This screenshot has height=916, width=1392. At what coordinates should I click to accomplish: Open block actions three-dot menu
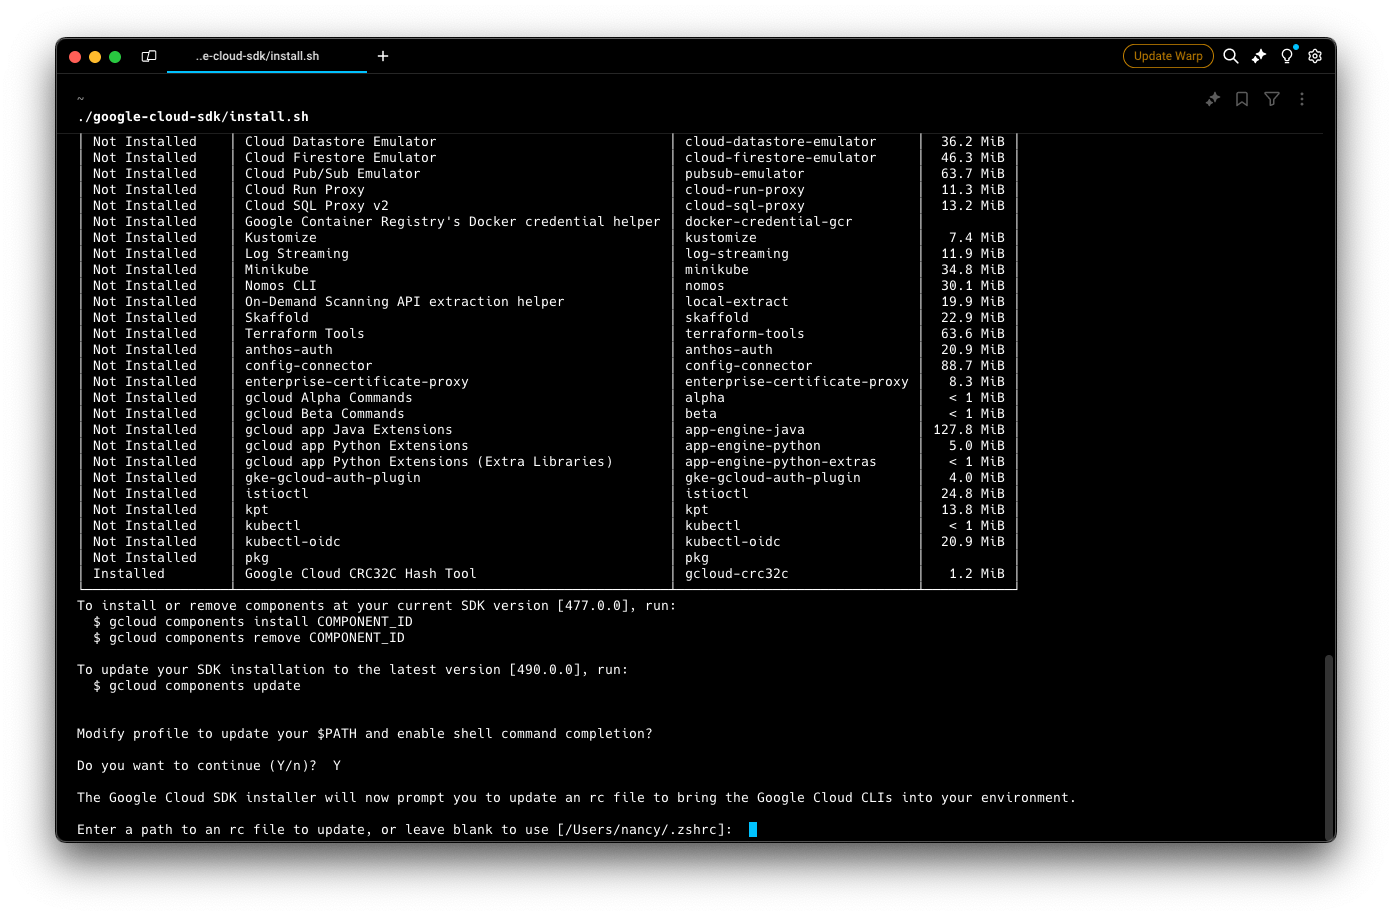(1302, 99)
